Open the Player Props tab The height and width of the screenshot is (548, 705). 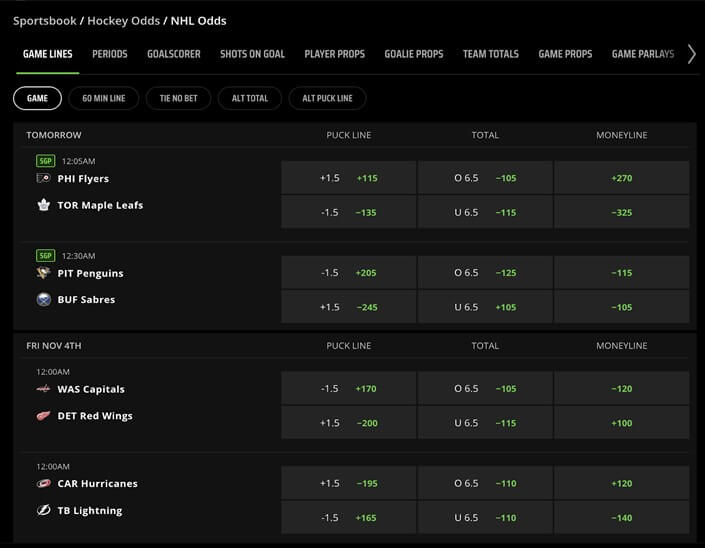coord(335,54)
